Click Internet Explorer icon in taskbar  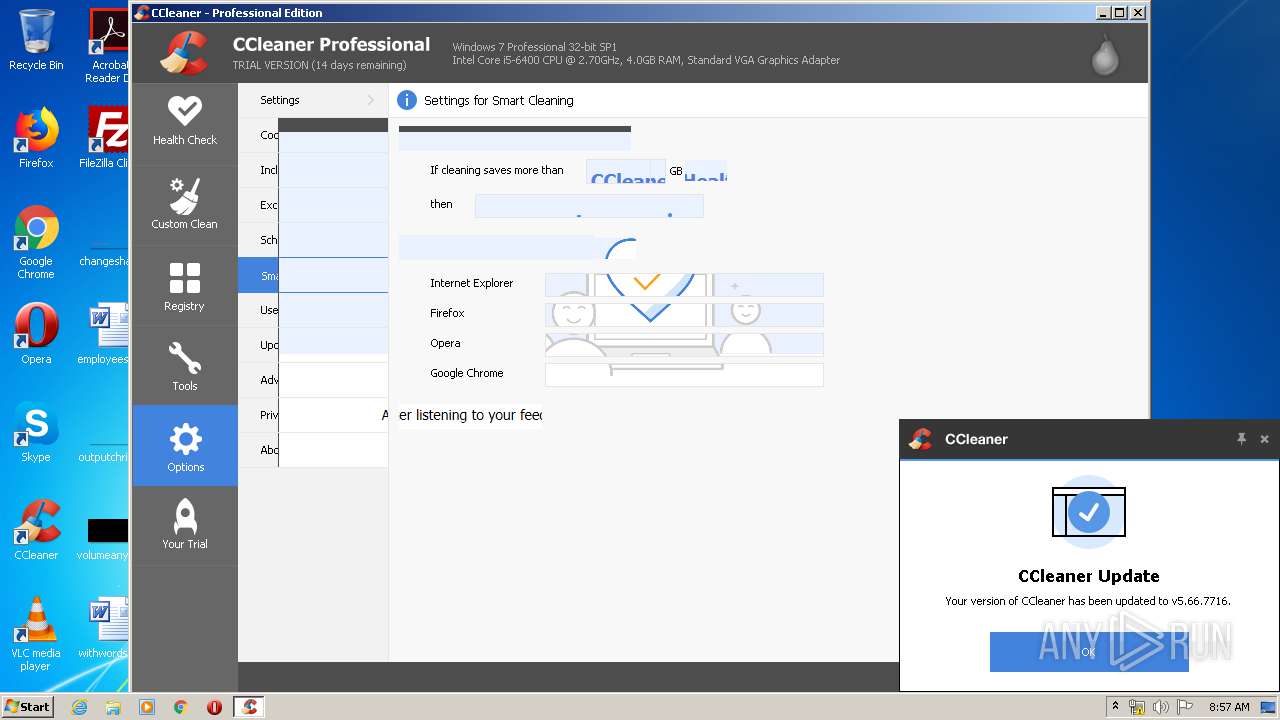click(x=79, y=707)
